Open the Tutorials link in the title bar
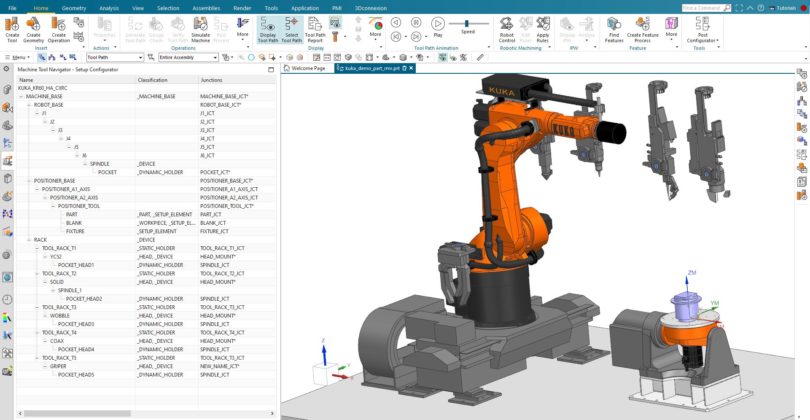The image size is (810, 420). 786,8
